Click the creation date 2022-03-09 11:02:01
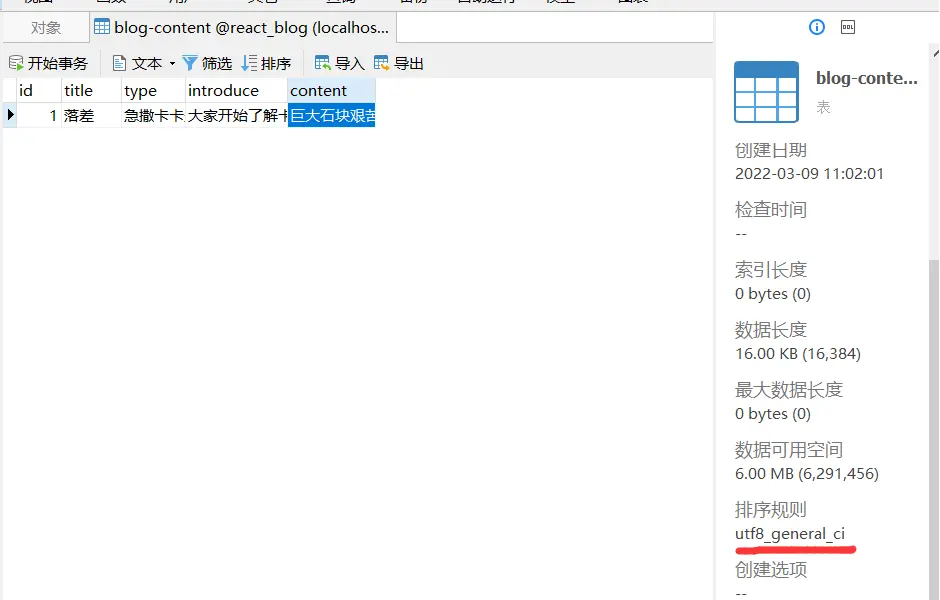940x600 pixels. (x=809, y=174)
